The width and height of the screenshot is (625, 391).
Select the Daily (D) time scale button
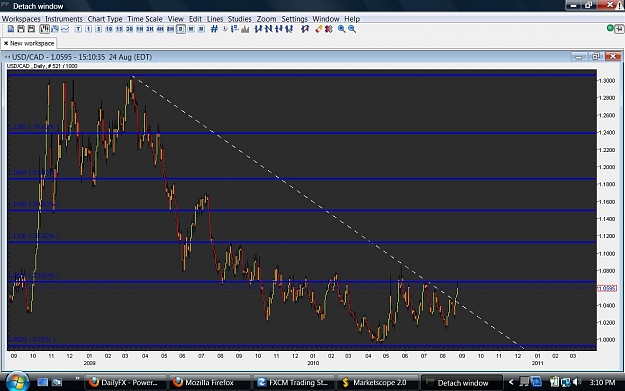[x=181, y=29]
